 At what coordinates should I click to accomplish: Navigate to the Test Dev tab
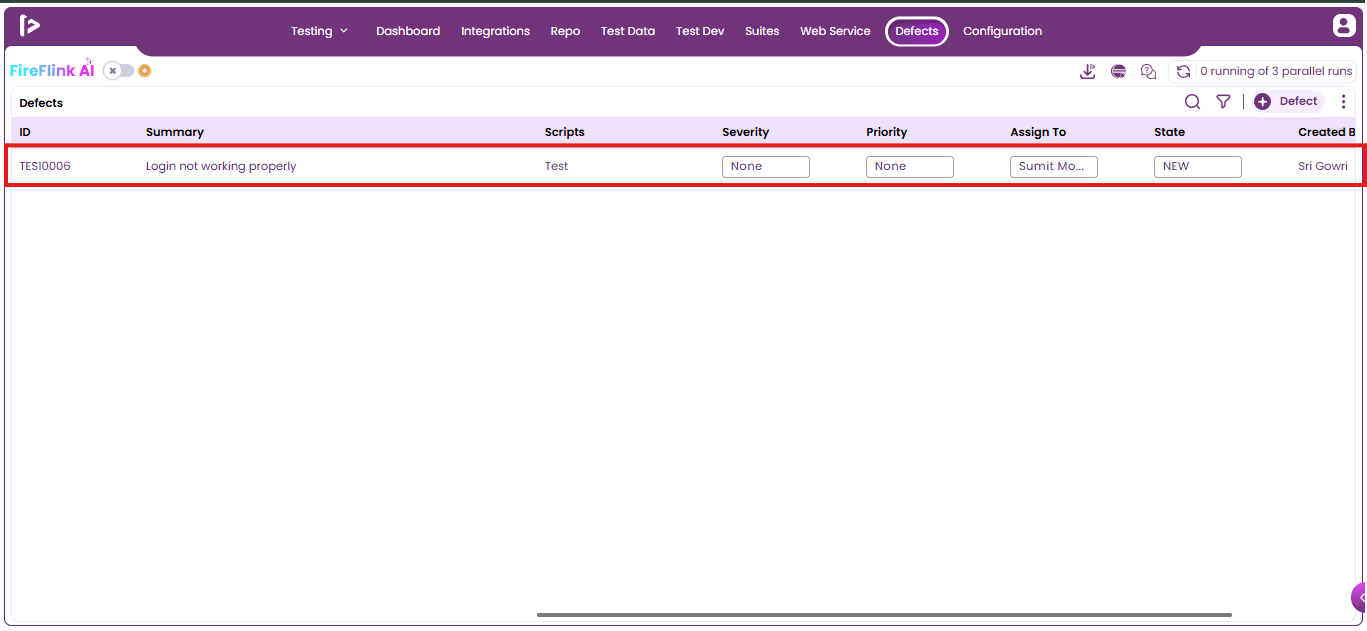(x=700, y=31)
